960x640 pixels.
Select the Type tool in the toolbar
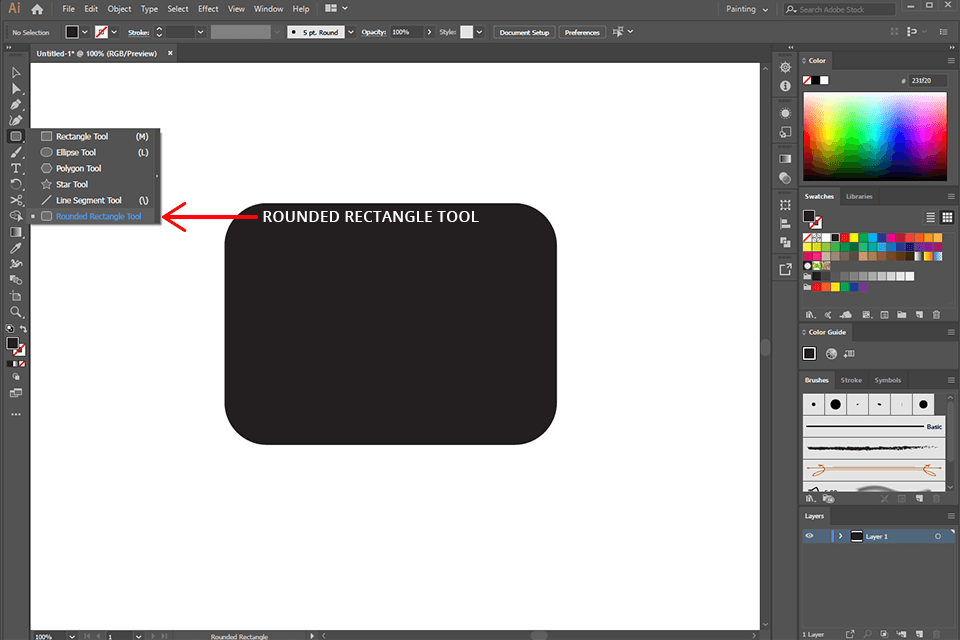(15, 168)
